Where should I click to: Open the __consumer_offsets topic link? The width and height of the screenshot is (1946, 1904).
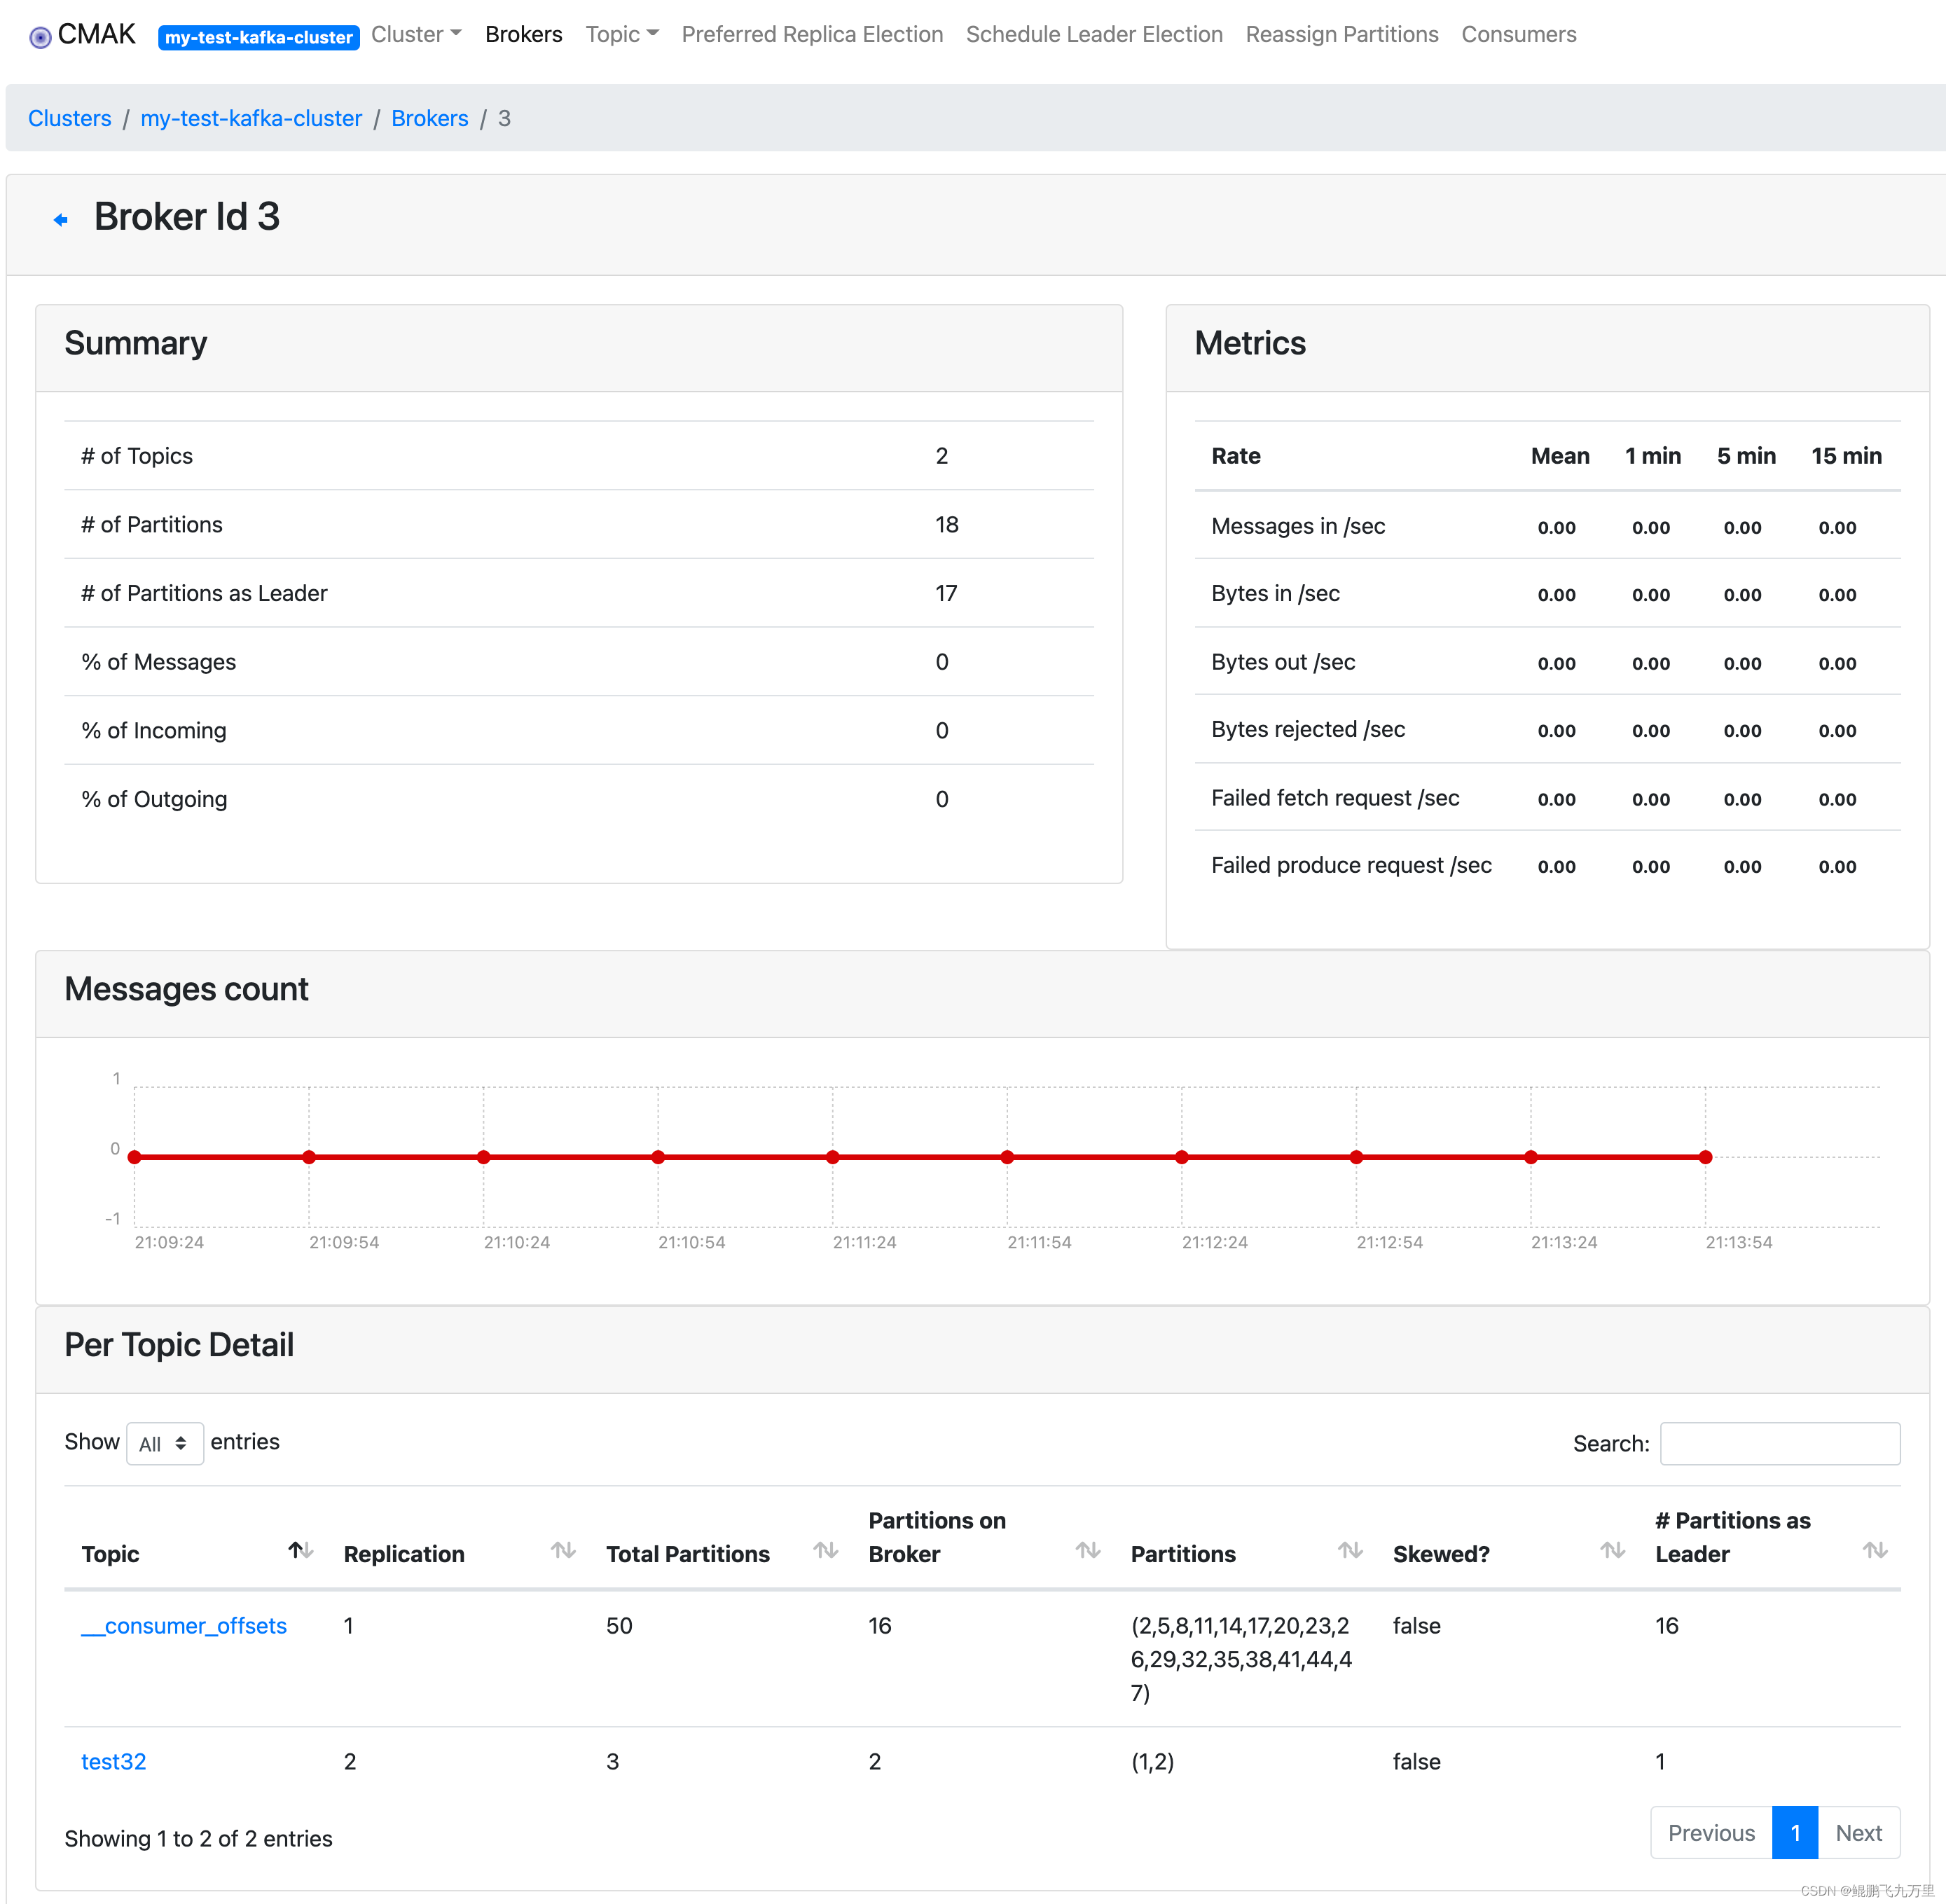click(x=184, y=1625)
